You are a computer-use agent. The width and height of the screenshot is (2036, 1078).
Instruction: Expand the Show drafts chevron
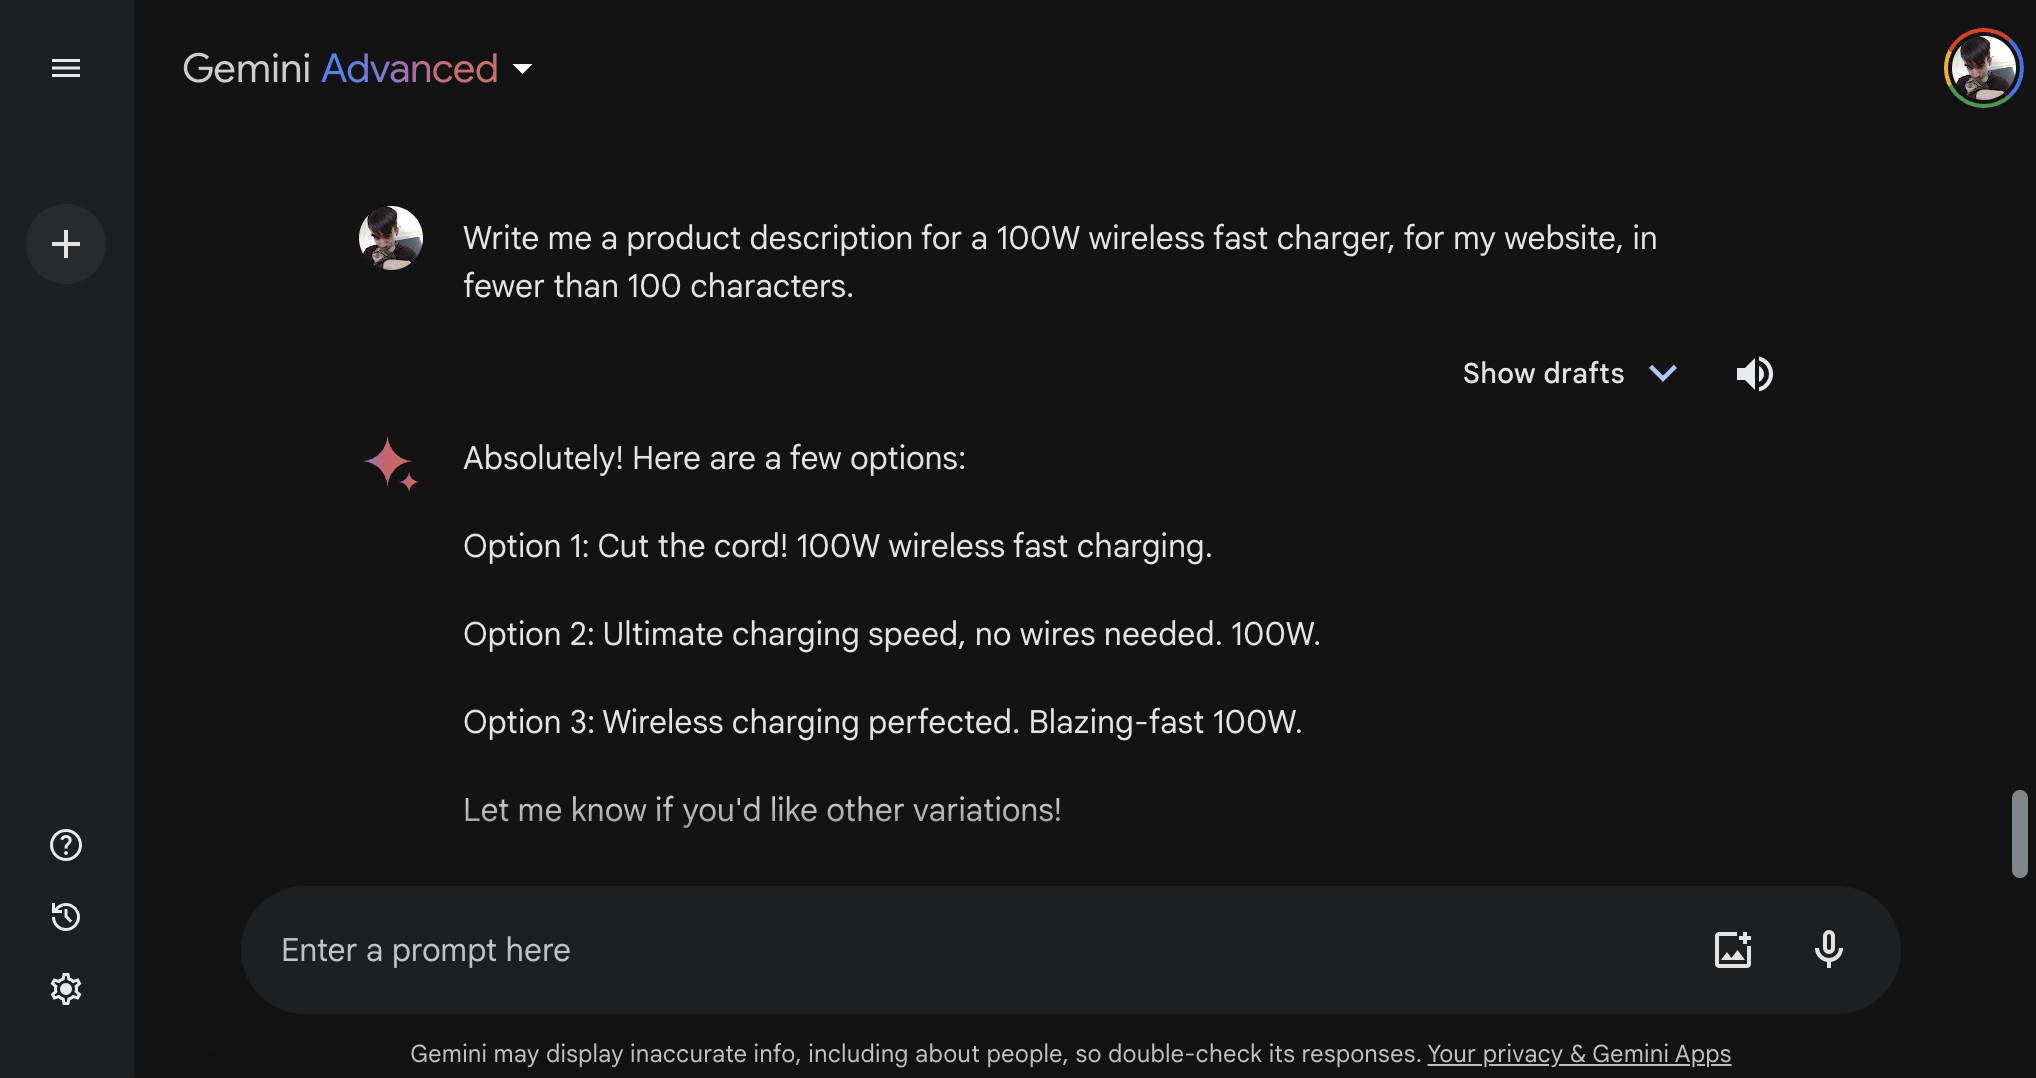[1663, 373]
